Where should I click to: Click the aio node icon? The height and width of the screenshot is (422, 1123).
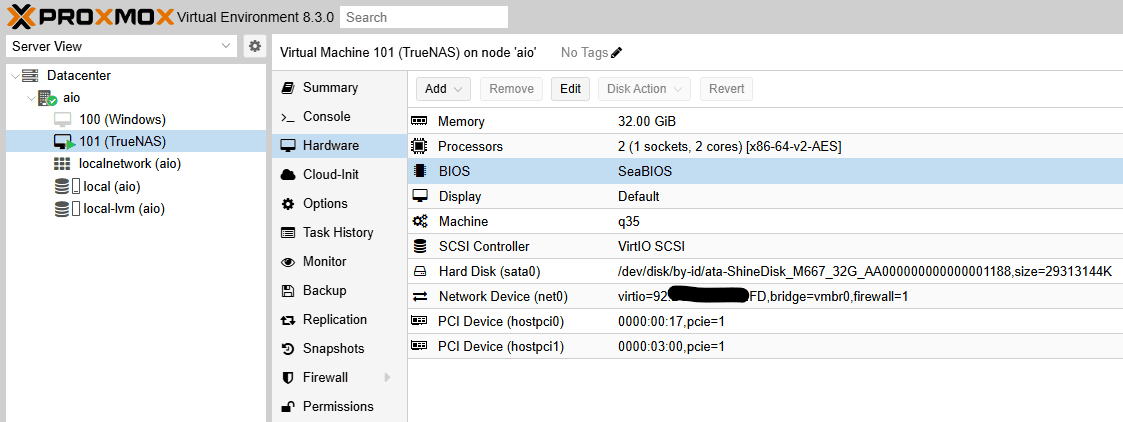click(48, 98)
